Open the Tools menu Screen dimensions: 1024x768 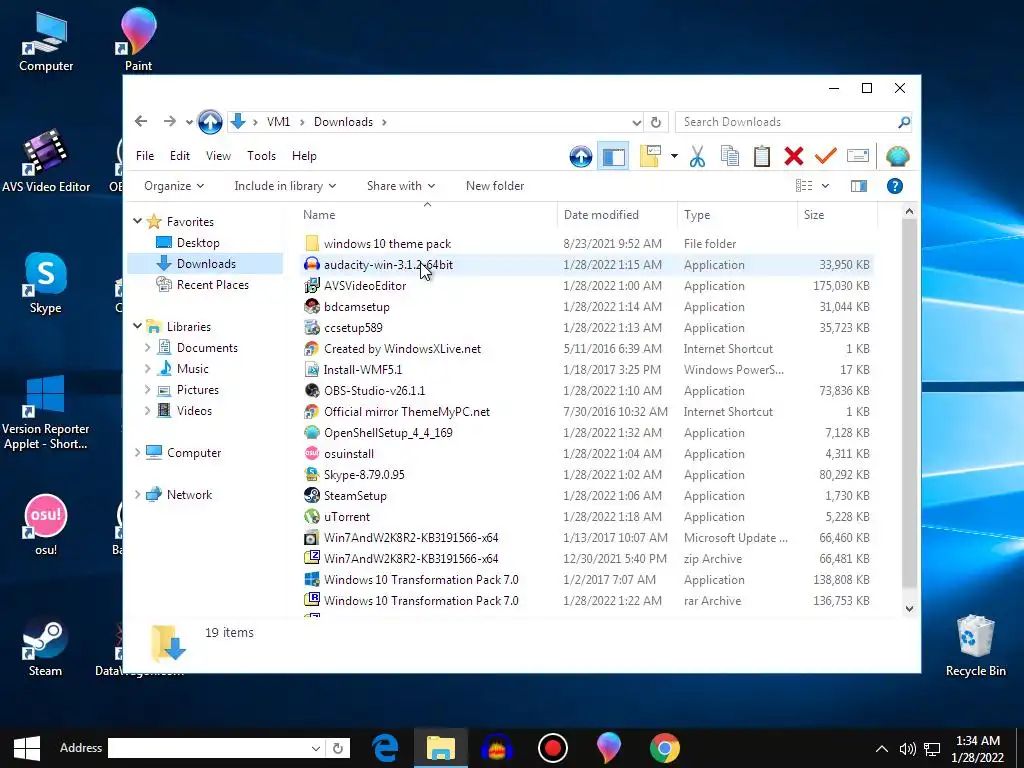(x=261, y=156)
